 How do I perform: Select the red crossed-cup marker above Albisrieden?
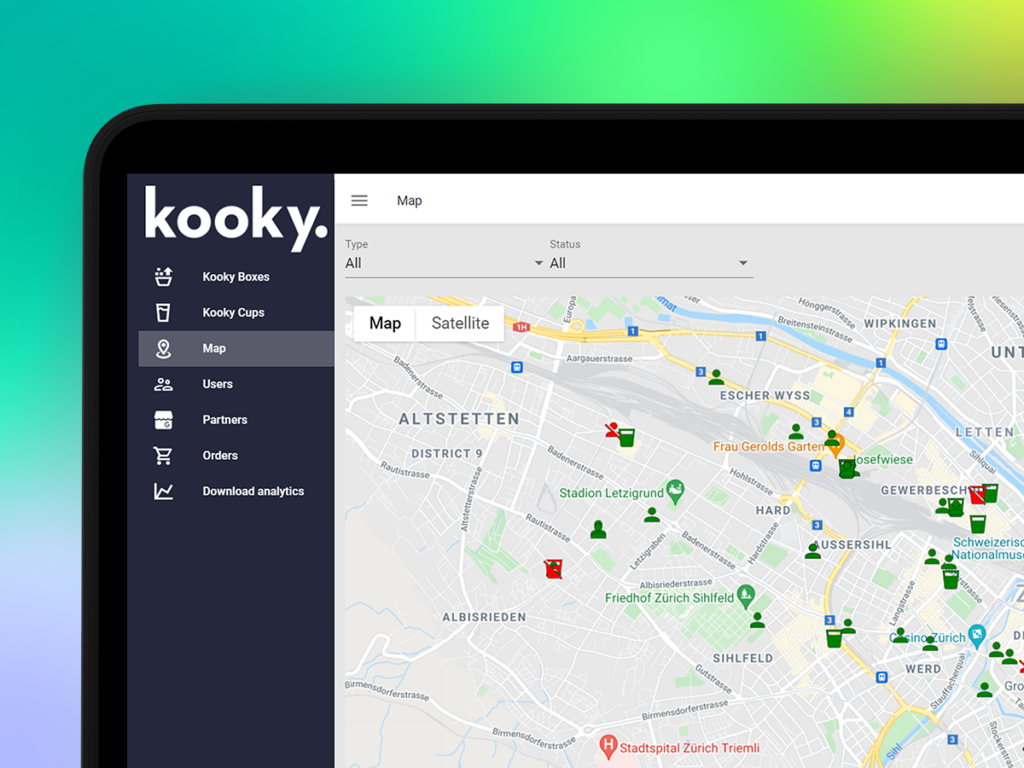tap(554, 569)
